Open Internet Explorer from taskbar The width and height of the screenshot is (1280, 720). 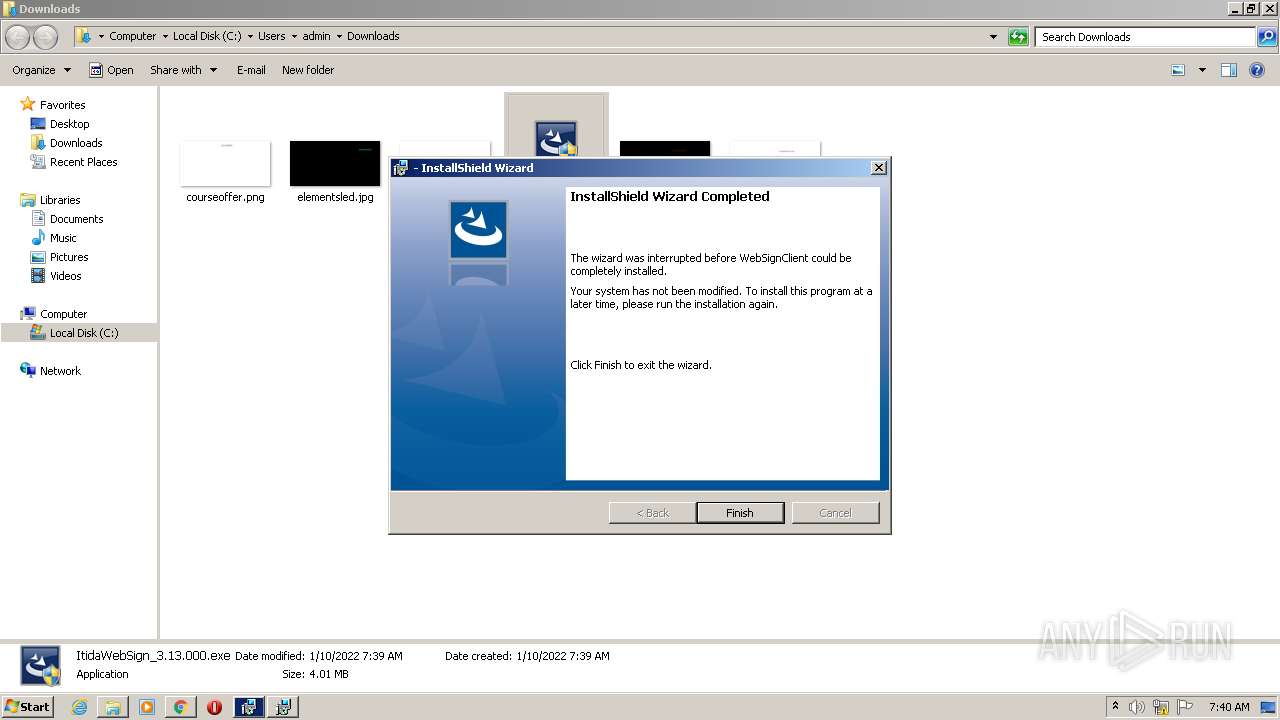pyautogui.click(x=79, y=707)
